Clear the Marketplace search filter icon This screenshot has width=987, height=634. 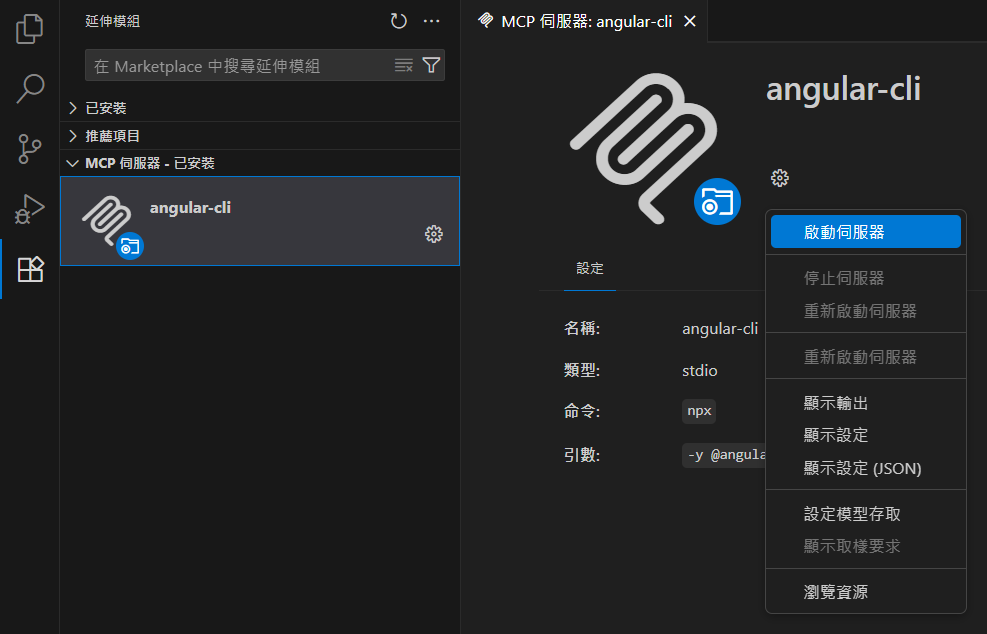pyautogui.click(x=403, y=64)
